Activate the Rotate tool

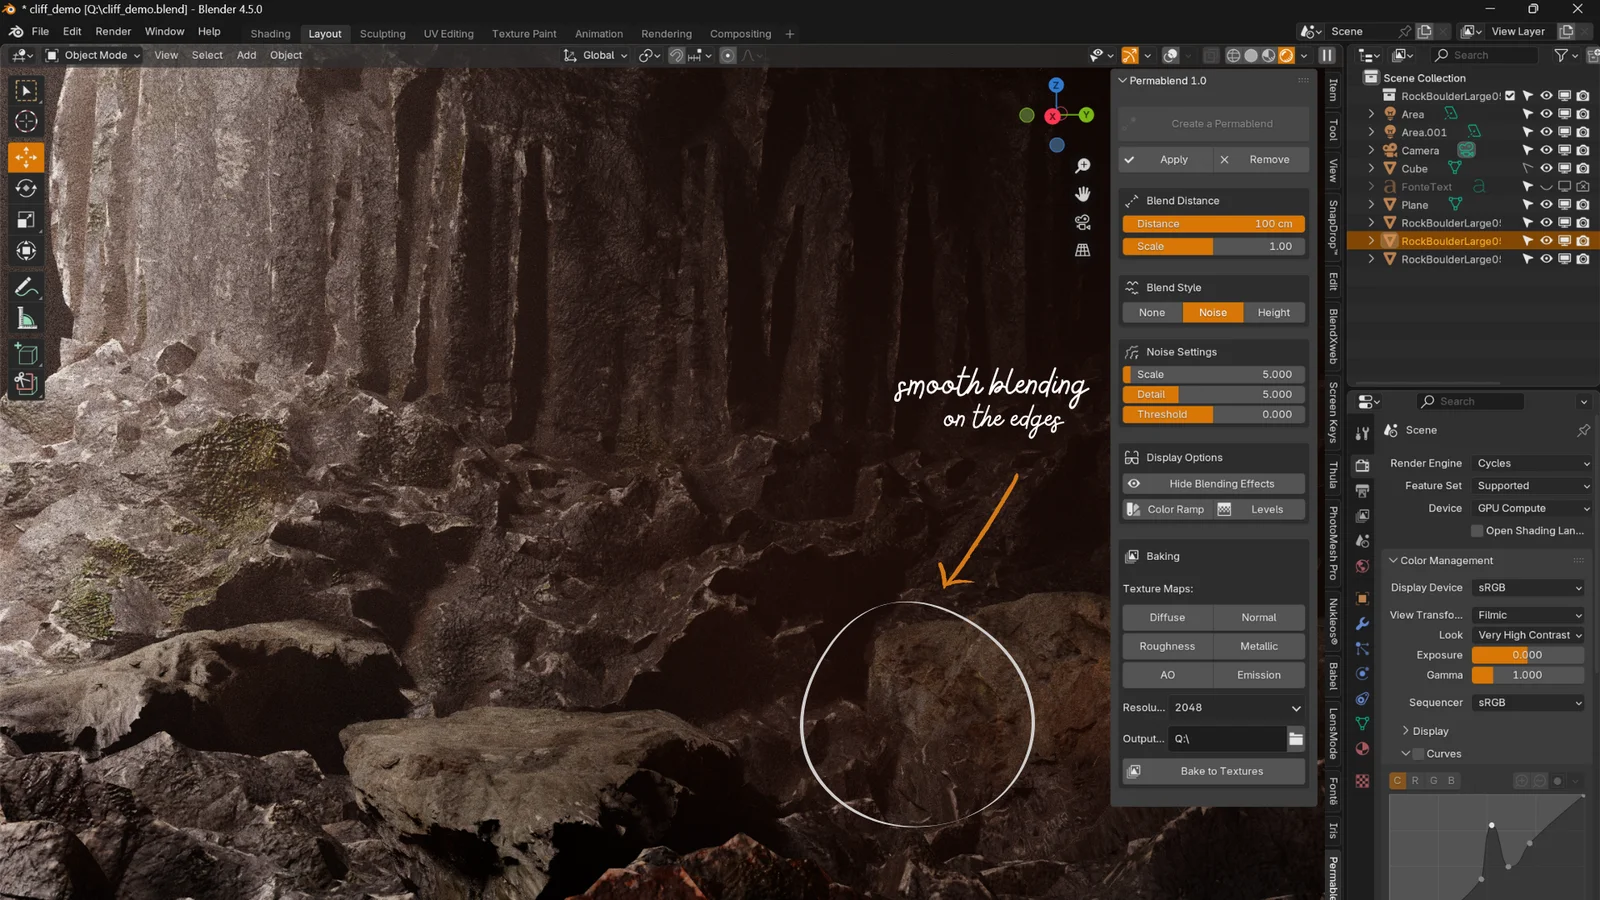click(26, 189)
